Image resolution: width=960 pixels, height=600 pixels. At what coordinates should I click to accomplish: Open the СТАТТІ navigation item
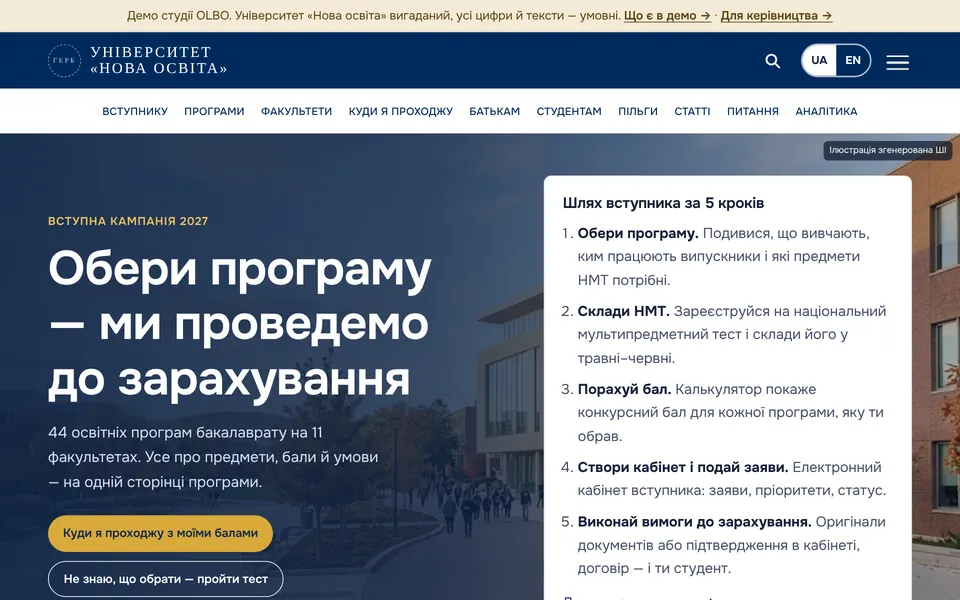coord(692,111)
